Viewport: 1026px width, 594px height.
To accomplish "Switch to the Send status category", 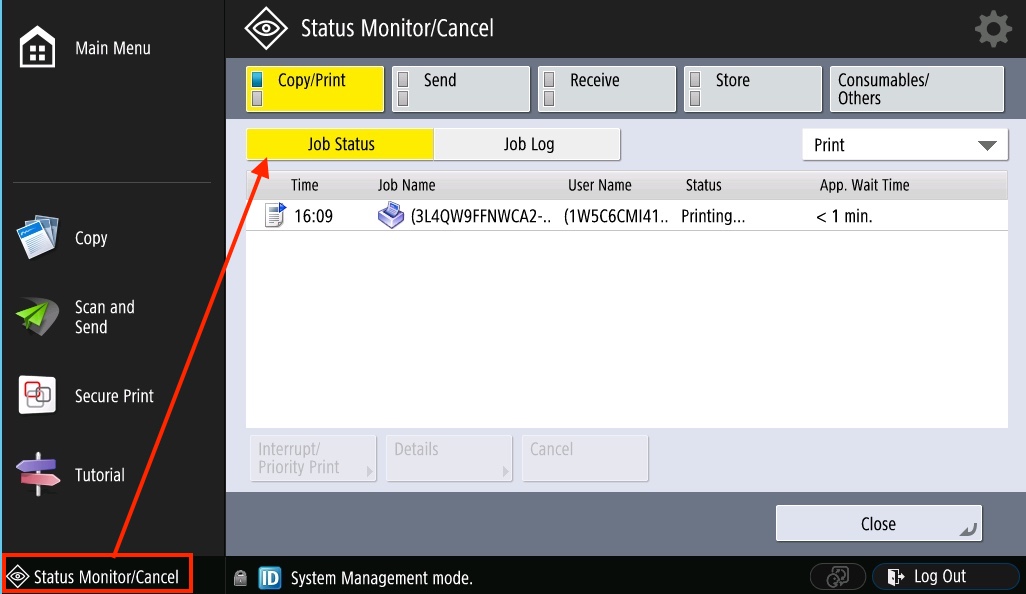I will (460, 89).
